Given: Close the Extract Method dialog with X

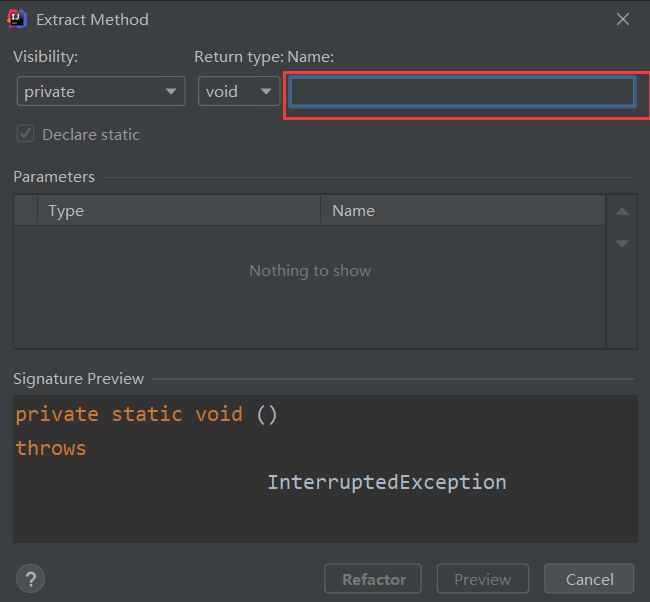Looking at the screenshot, I should 623,19.
